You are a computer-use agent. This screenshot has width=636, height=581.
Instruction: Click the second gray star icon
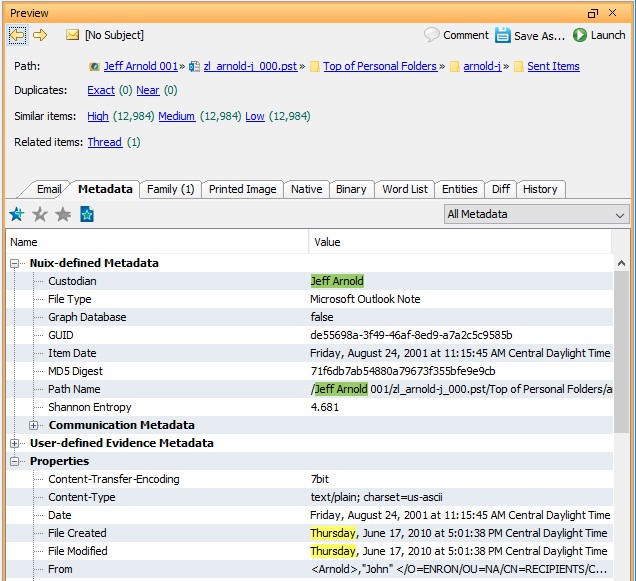click(40, 214)
